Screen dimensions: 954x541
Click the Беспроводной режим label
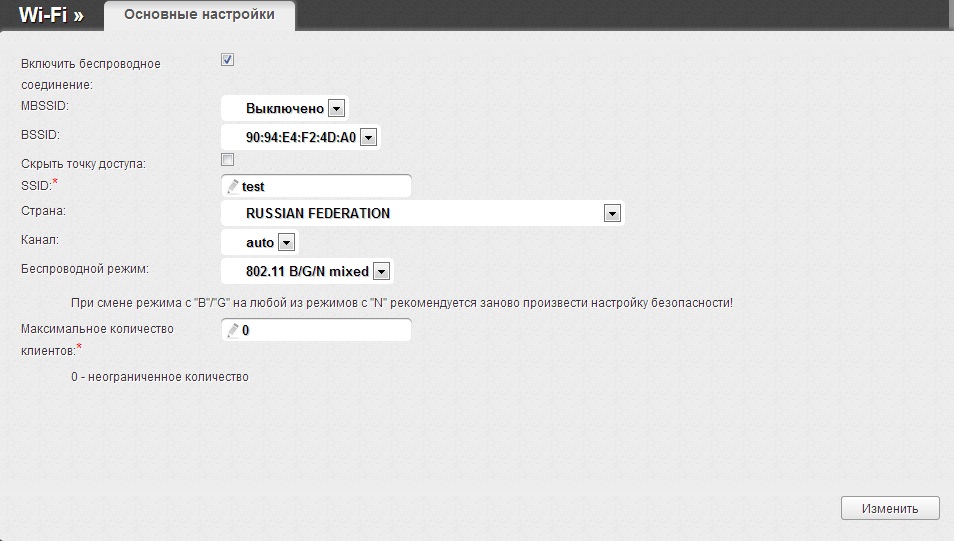coord(84,269)
